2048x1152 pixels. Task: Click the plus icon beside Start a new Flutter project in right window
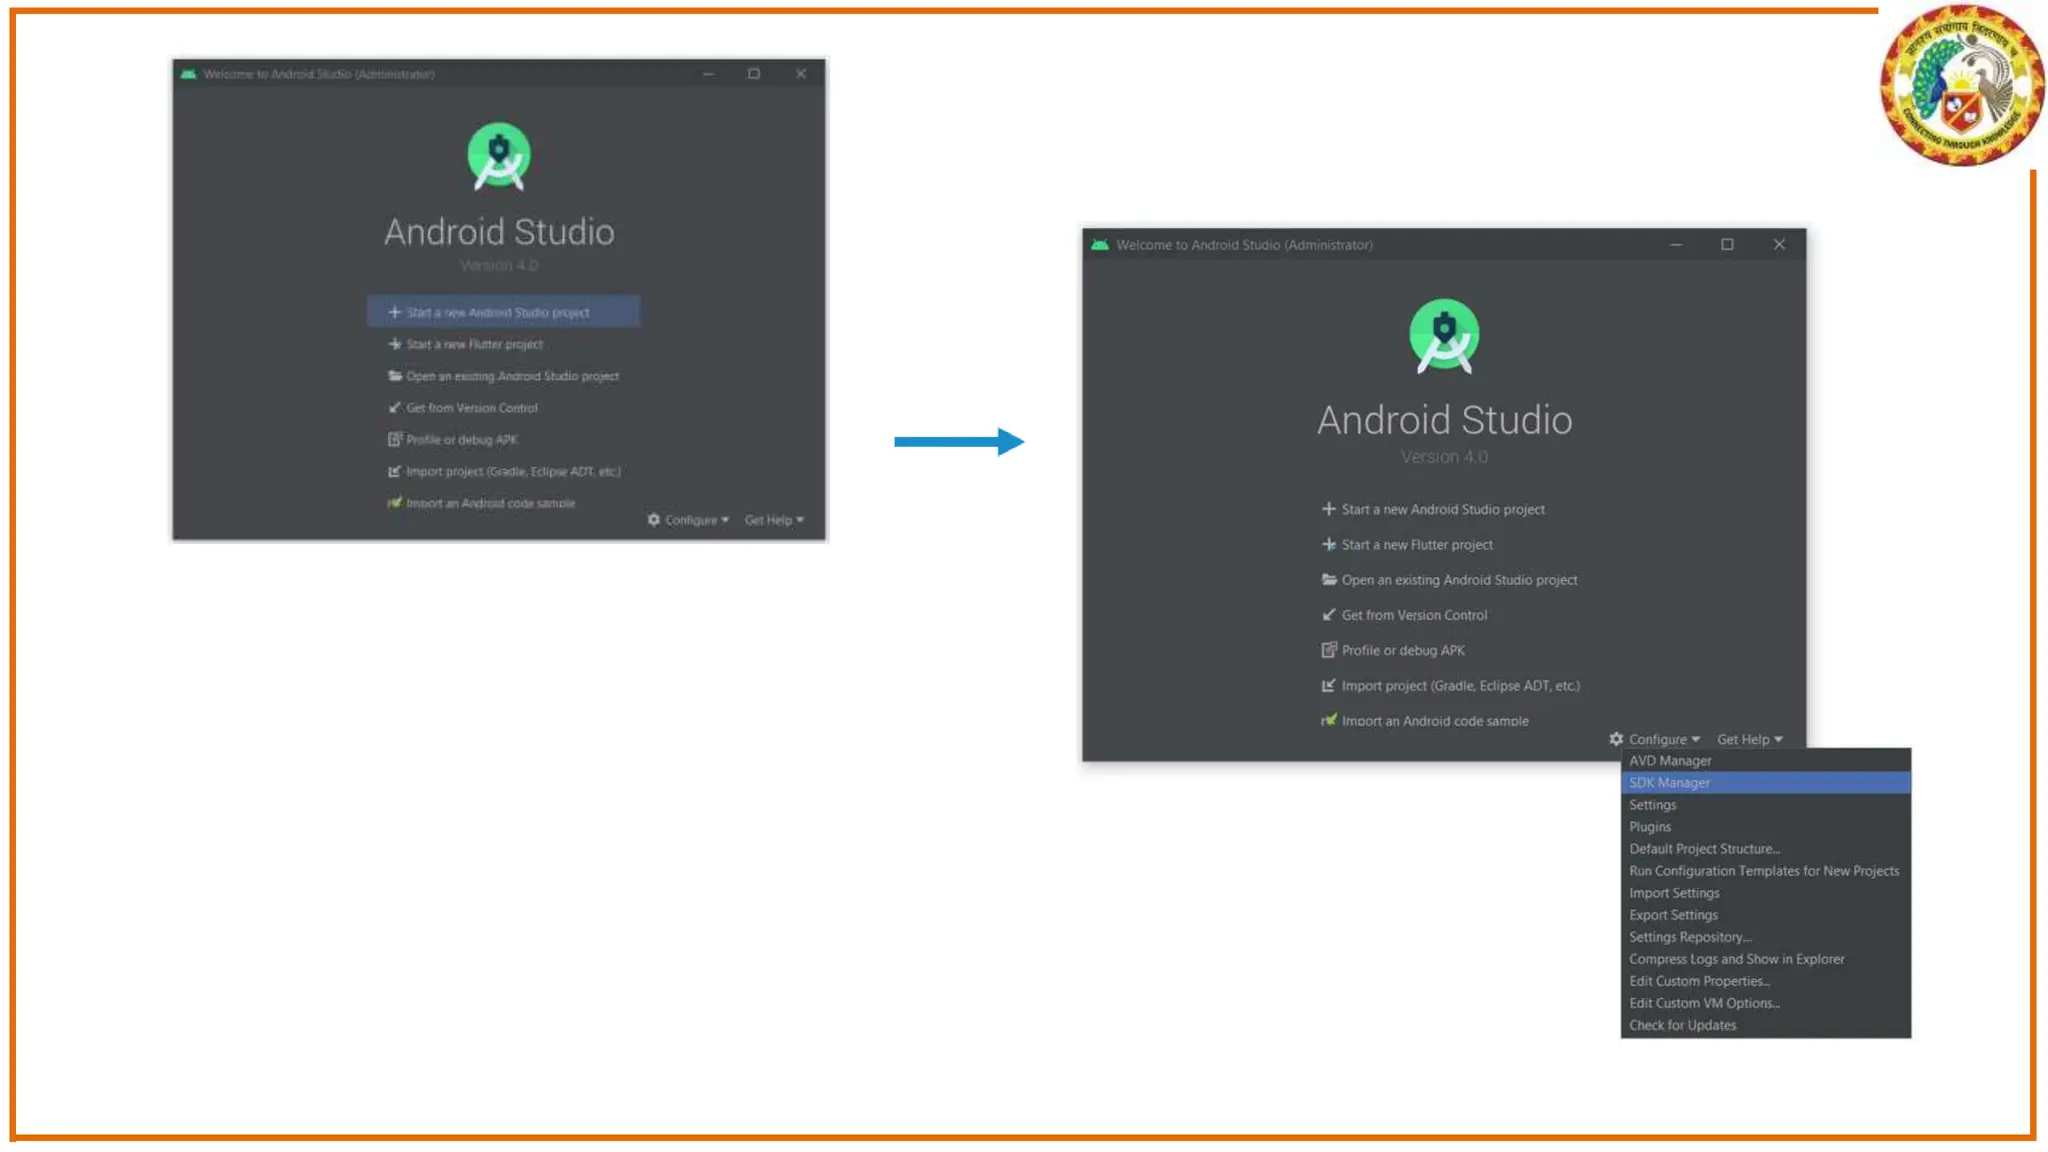click(x=1328, y=545)
